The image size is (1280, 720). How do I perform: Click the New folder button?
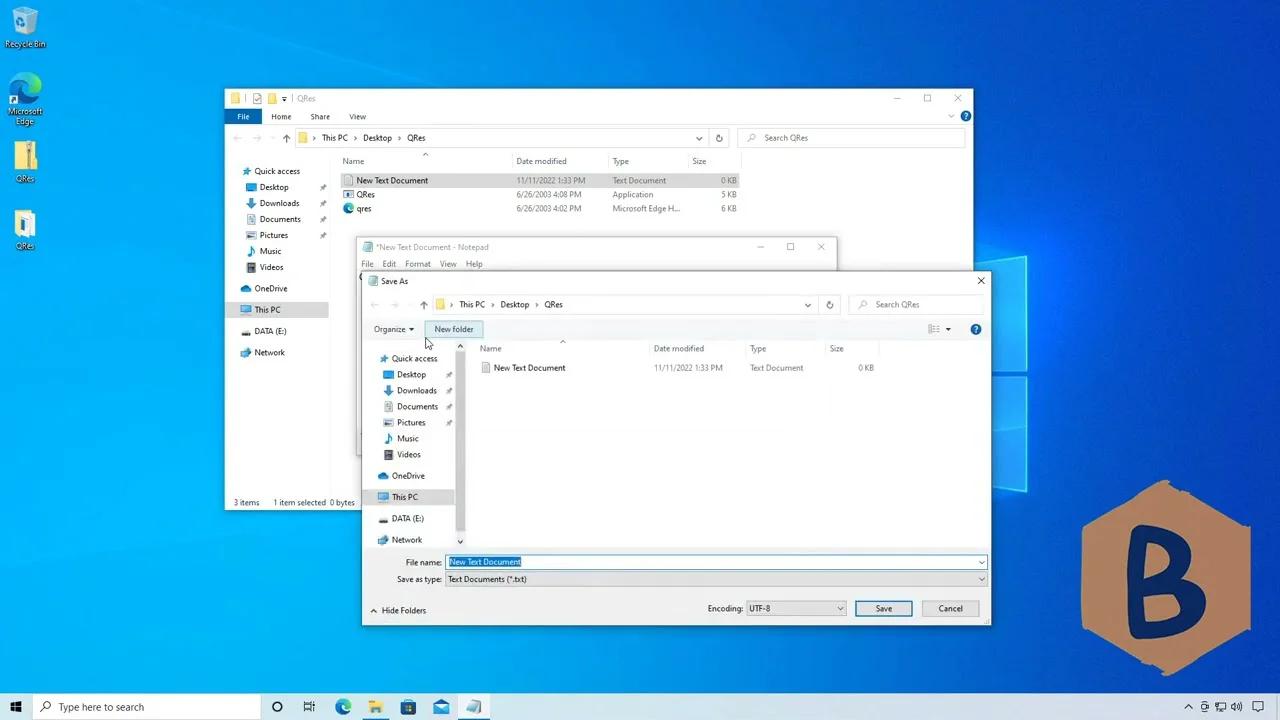[x=453, y=329]
